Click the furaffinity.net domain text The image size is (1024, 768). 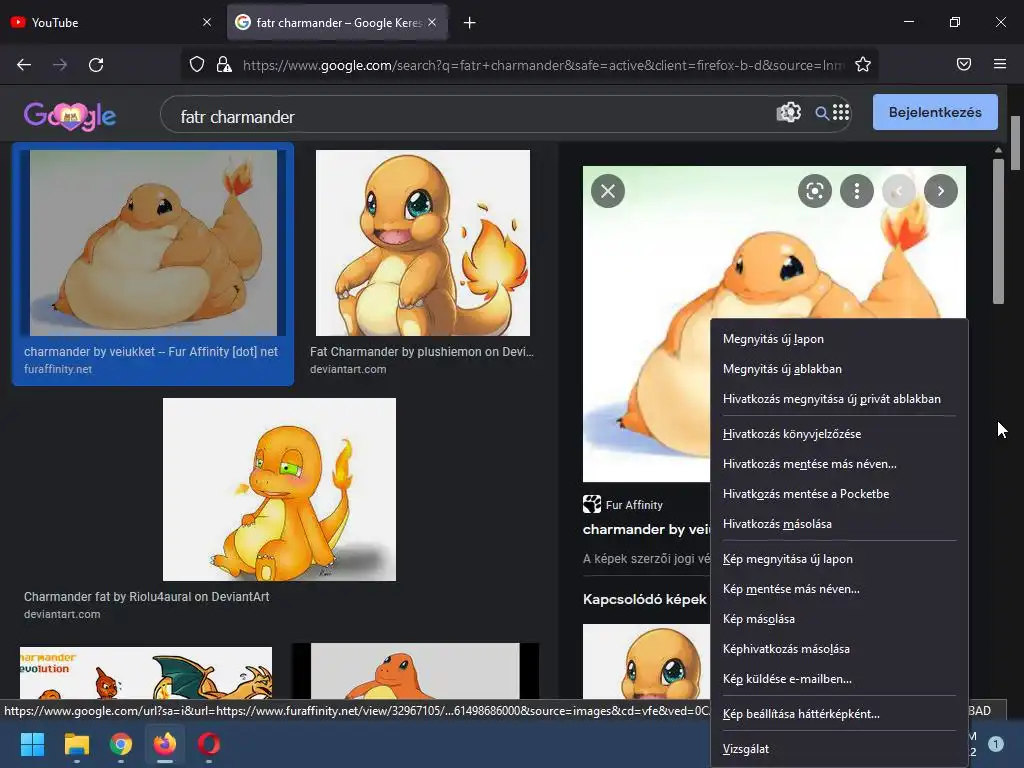coord(58,370)
